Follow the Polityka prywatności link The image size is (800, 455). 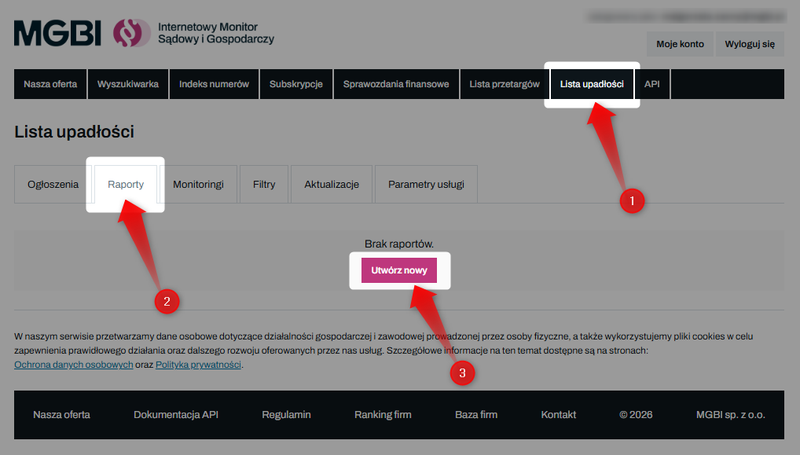[198, 365]
